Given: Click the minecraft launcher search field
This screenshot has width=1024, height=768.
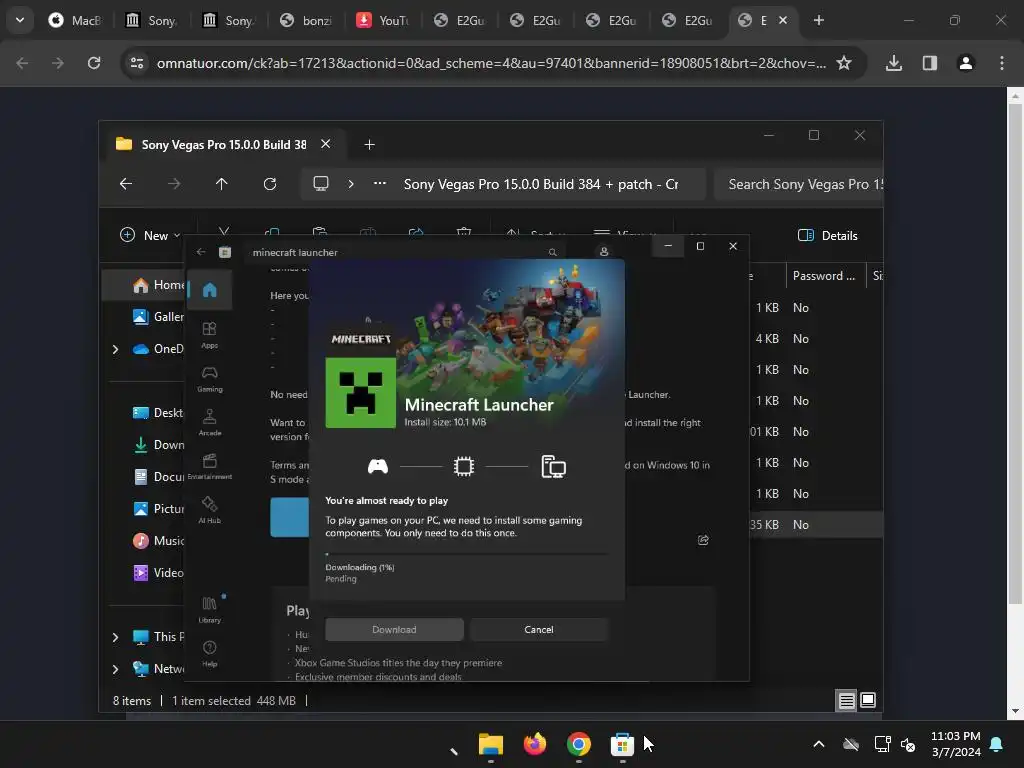Looking at the screenshot, I should pos(405,252).
